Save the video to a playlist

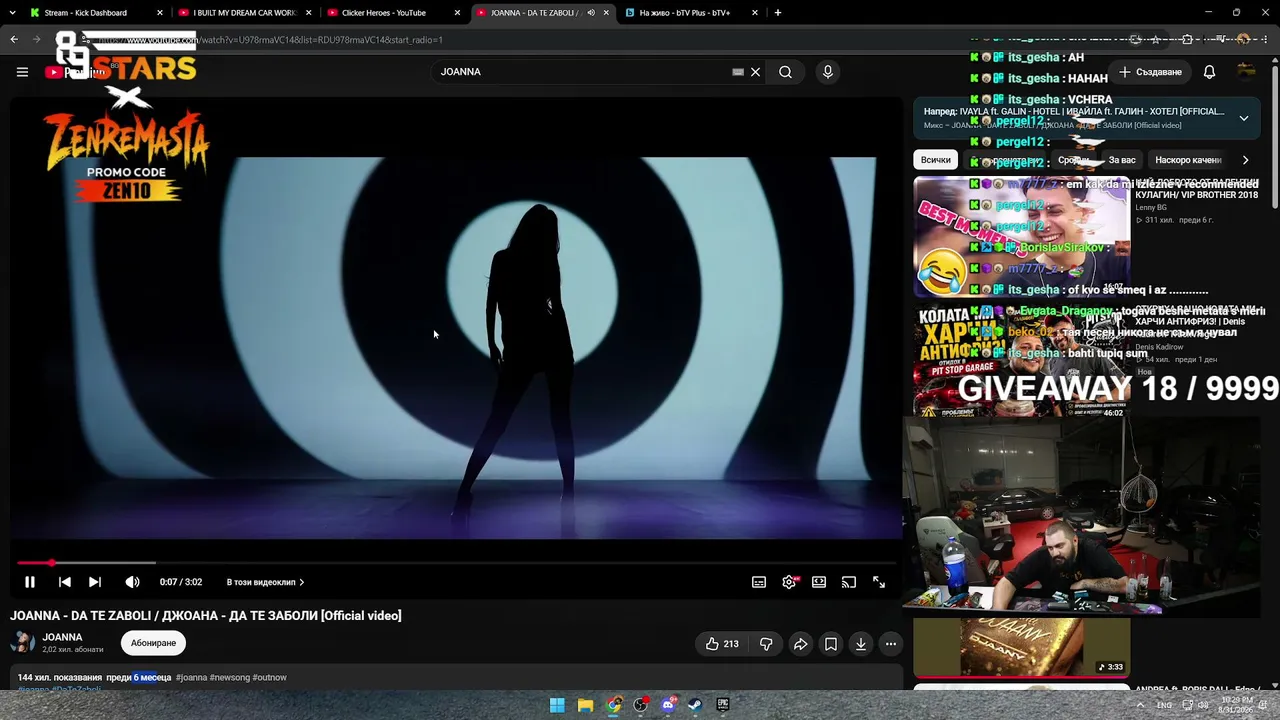pos(830,644)
